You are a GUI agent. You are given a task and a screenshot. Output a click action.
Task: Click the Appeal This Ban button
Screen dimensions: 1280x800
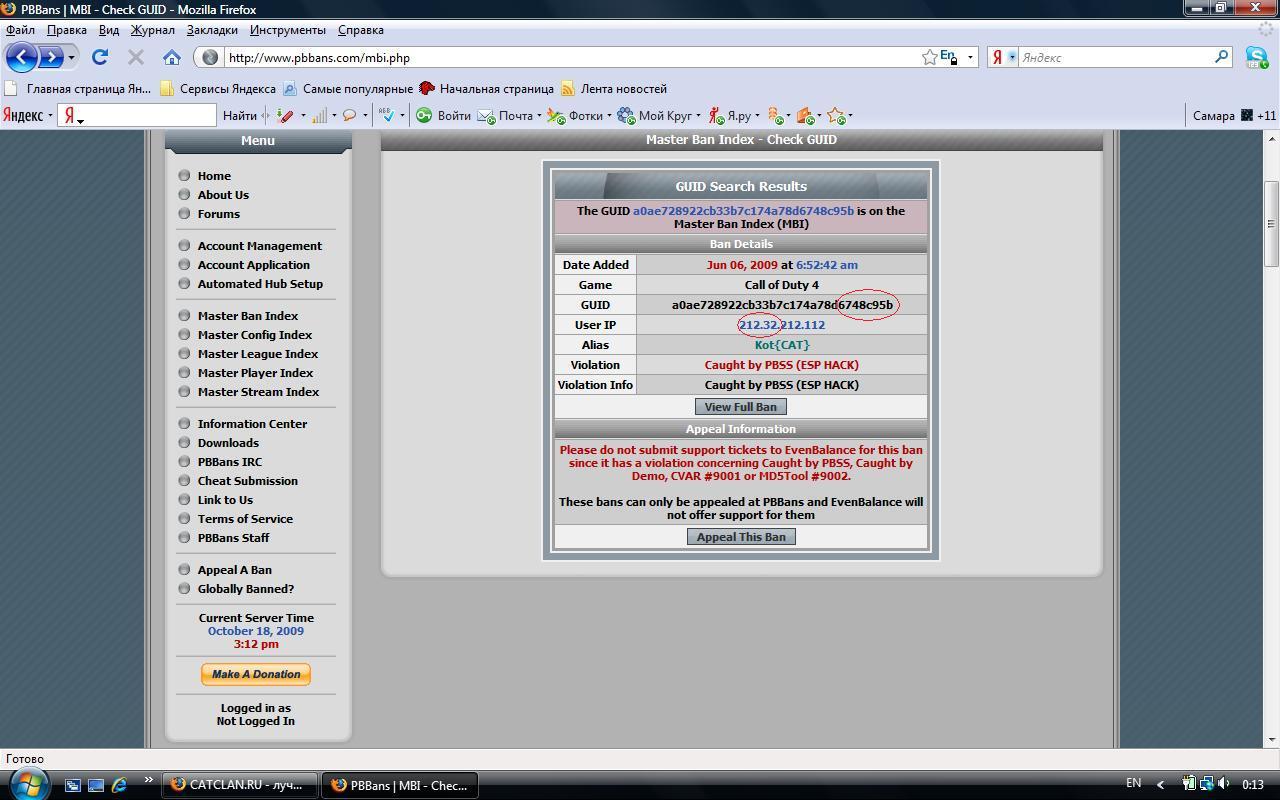[741, 537]
